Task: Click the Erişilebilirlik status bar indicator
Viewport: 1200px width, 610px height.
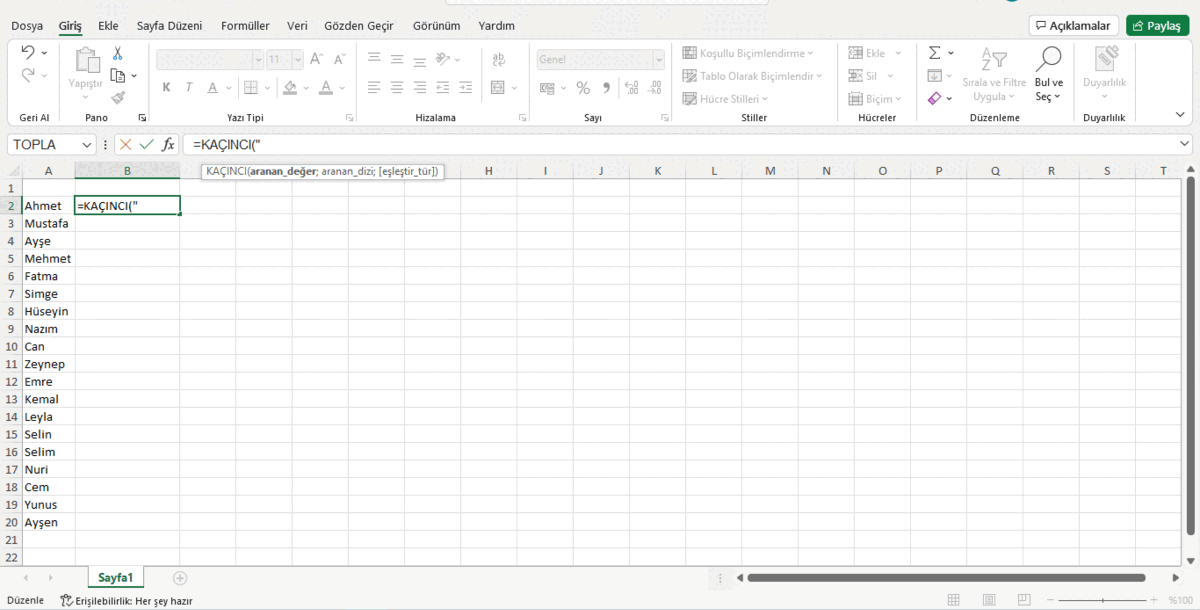Action: pyautogui.click(x=126, y=601)
